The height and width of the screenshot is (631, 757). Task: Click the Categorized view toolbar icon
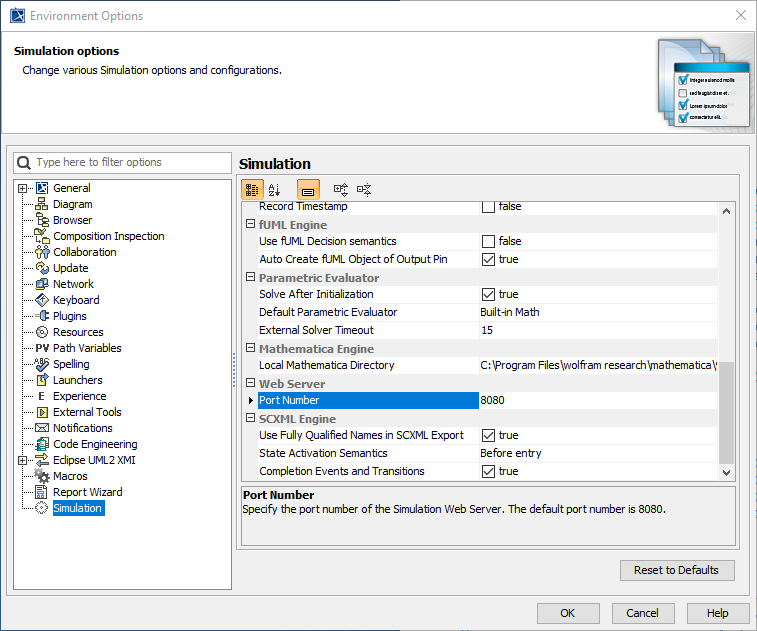pos(252,190)
